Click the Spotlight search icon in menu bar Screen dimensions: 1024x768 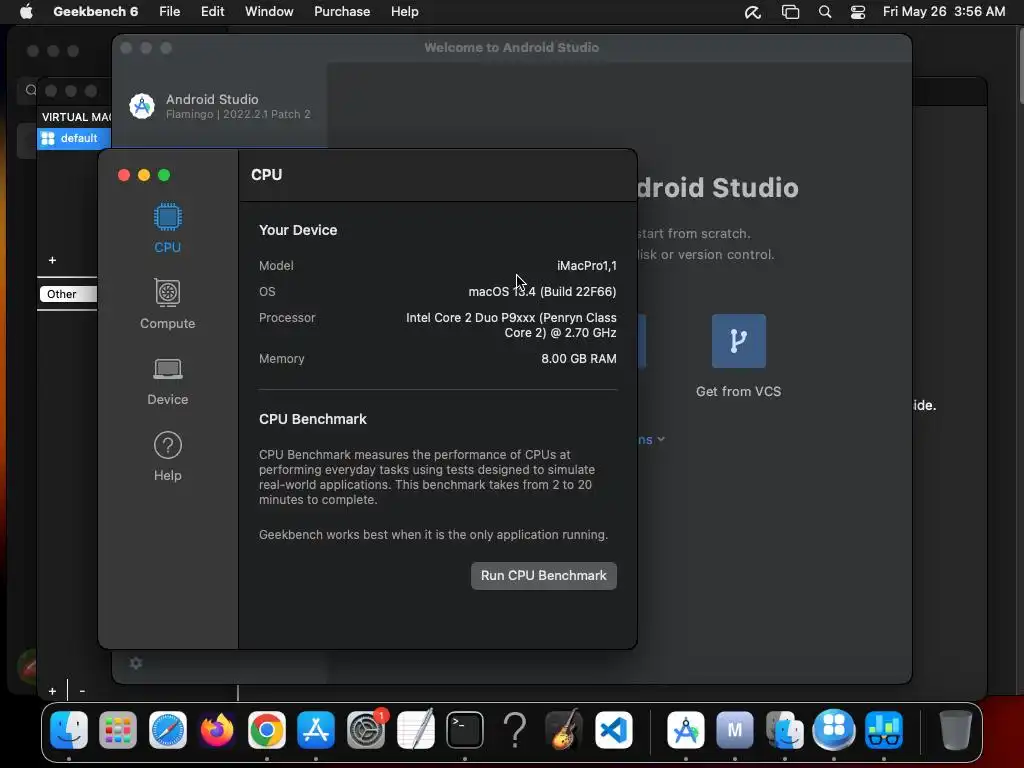click(825, 12)
